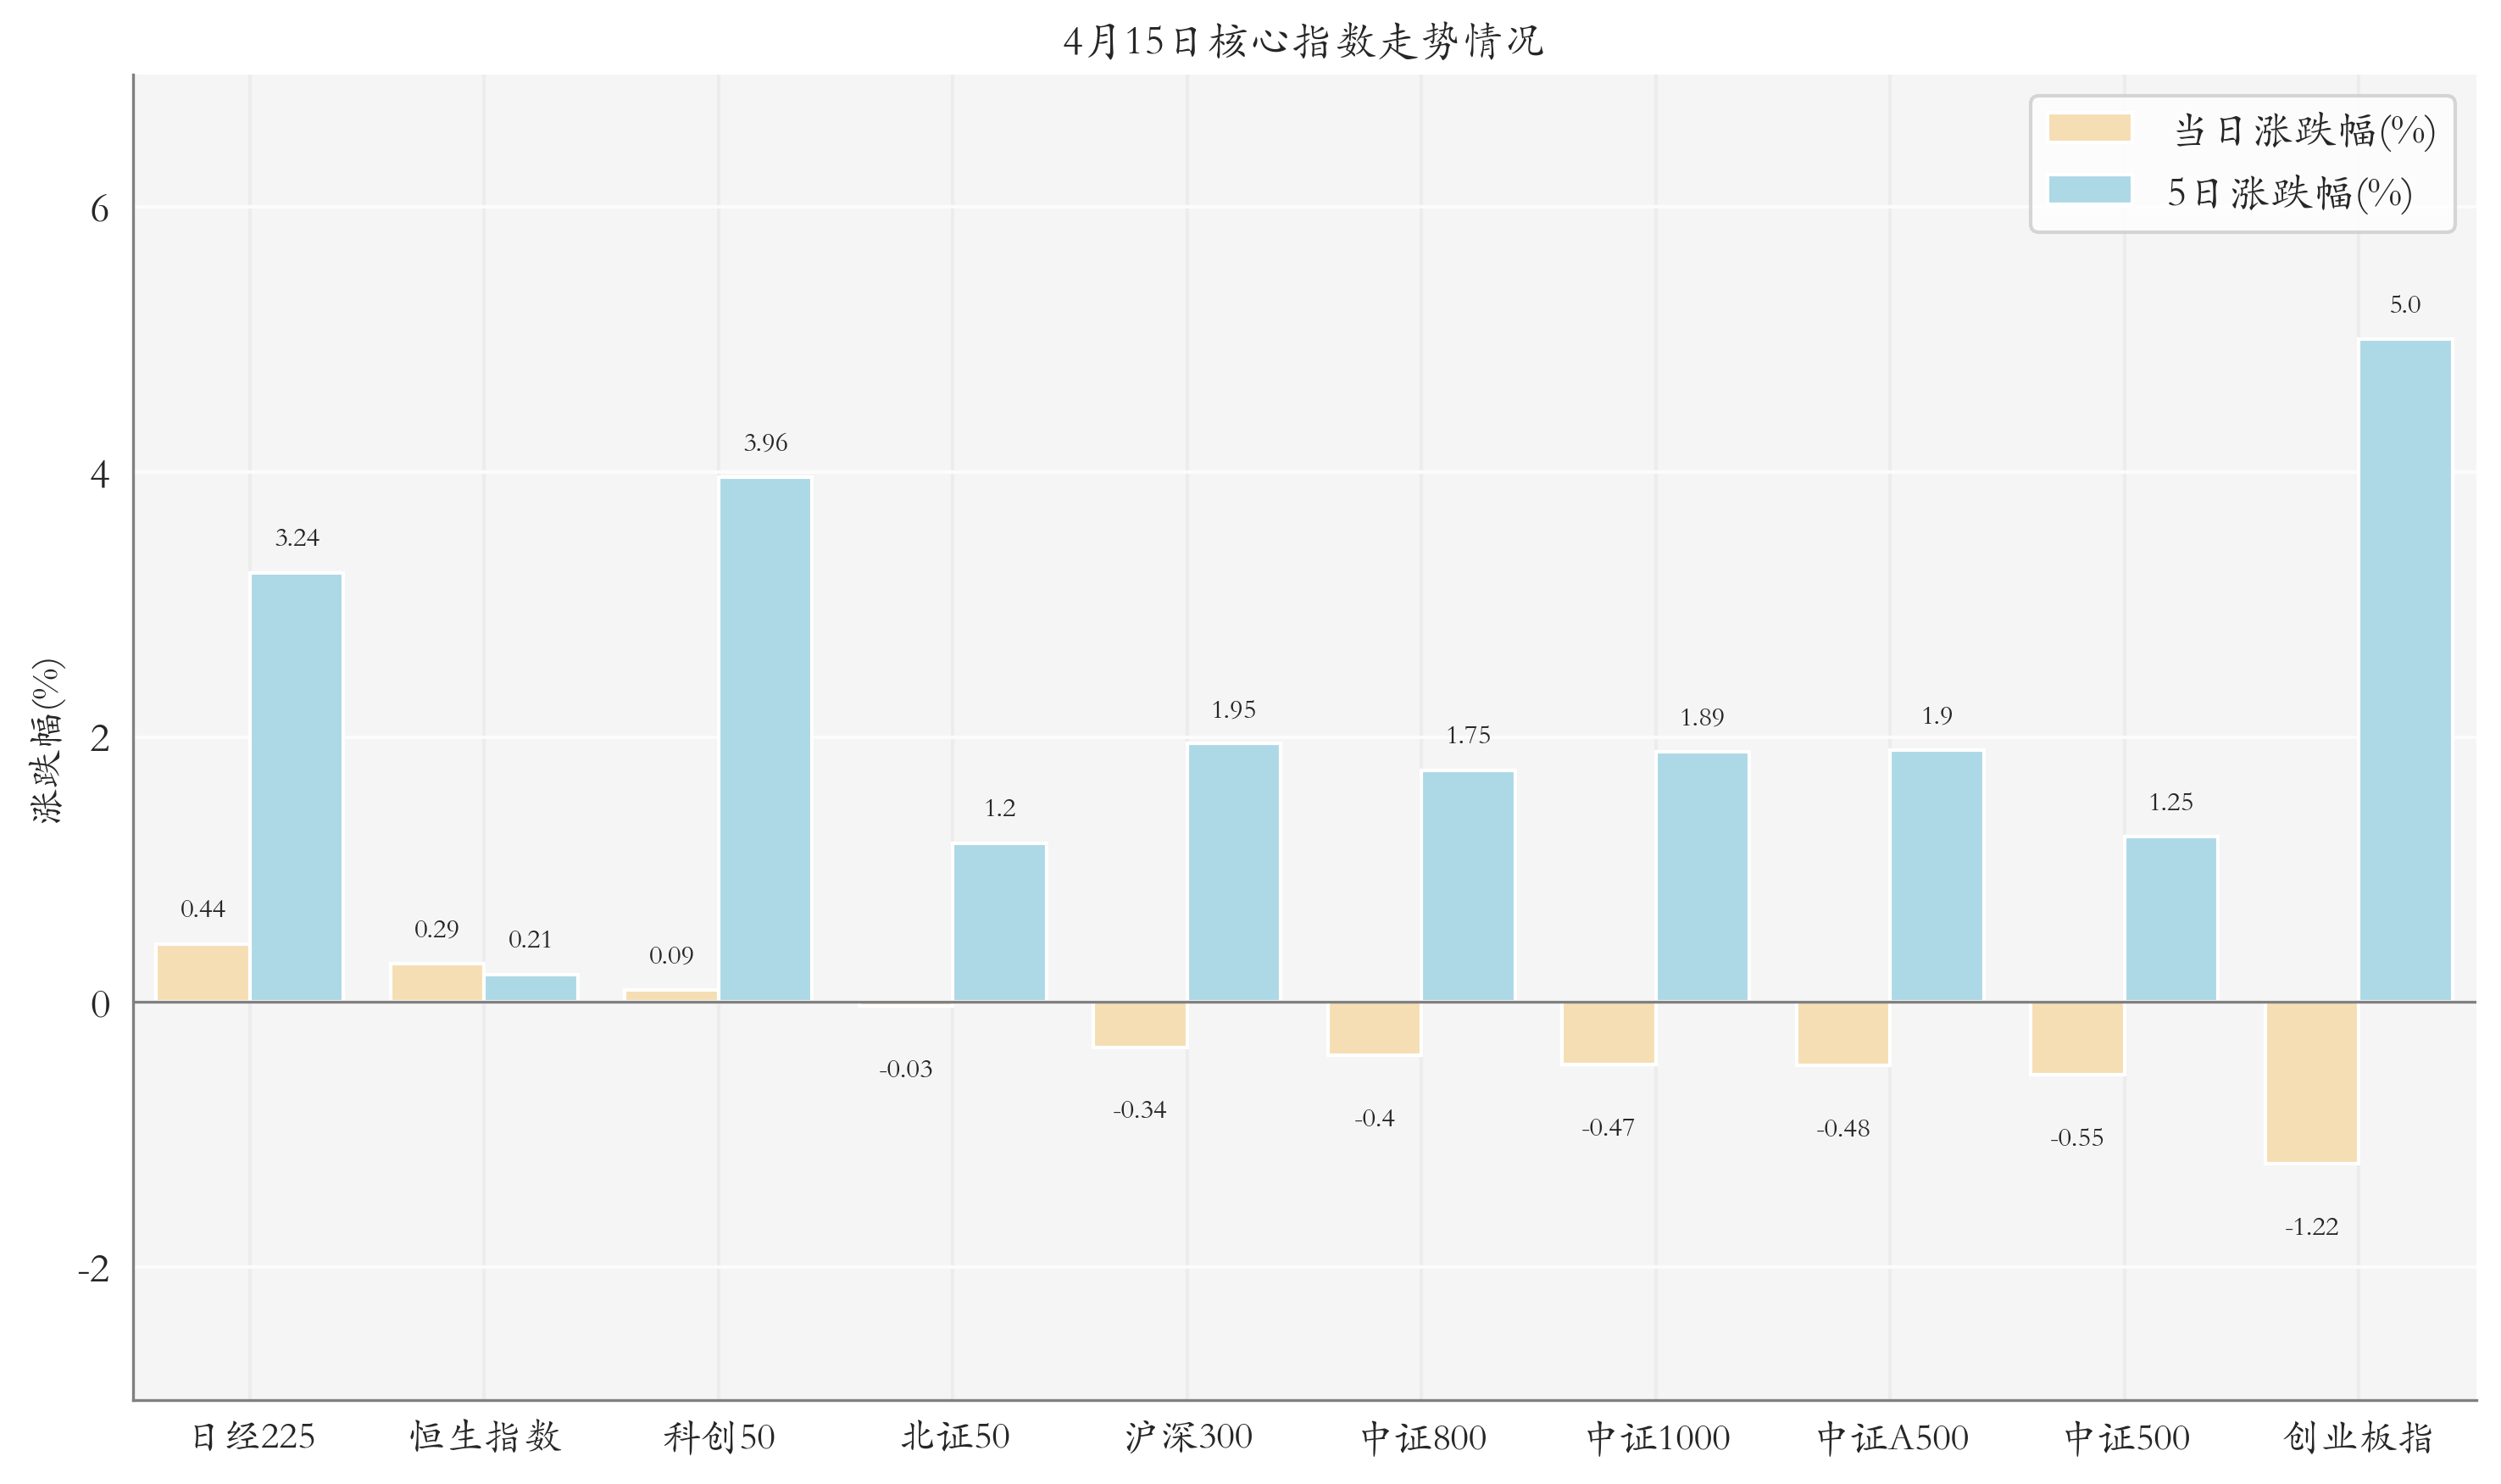Click the chart title 4月15日核心指数走势情况
Image resolution: width=2501 pixels, height=1484 pixels.
(x=1303, y=41)
